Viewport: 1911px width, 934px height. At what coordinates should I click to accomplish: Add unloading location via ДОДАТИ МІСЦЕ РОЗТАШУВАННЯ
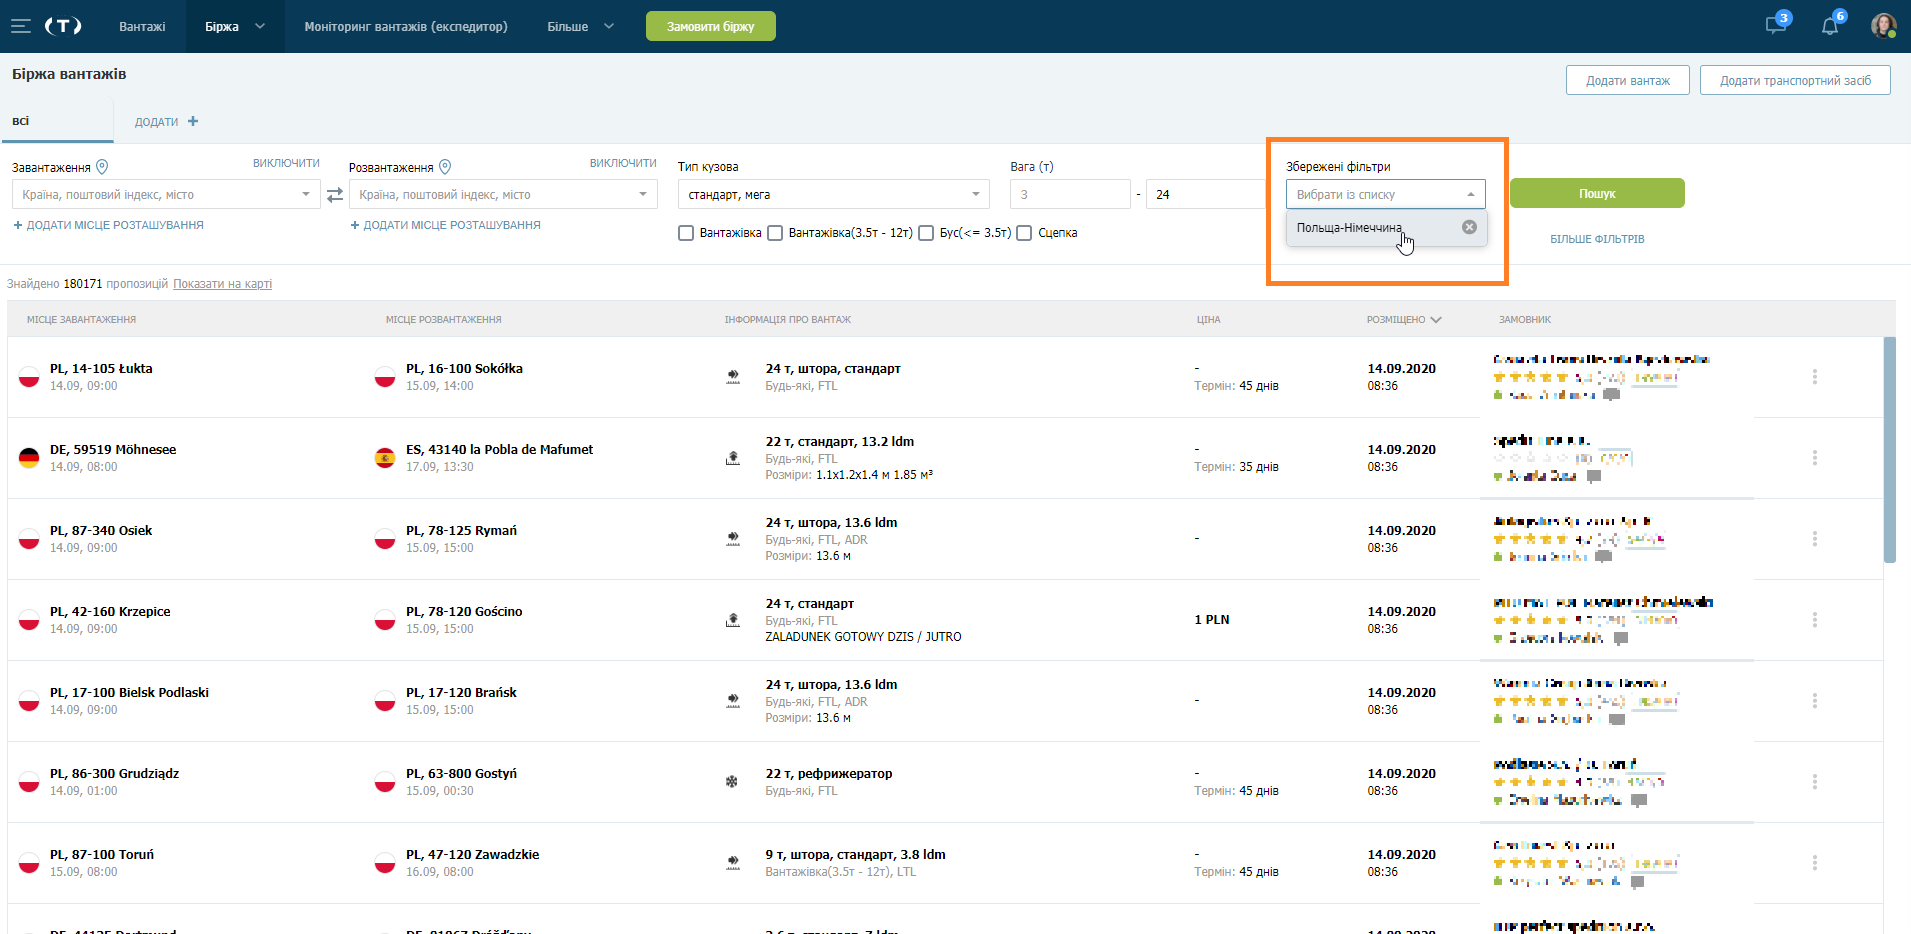click(445, 225)
